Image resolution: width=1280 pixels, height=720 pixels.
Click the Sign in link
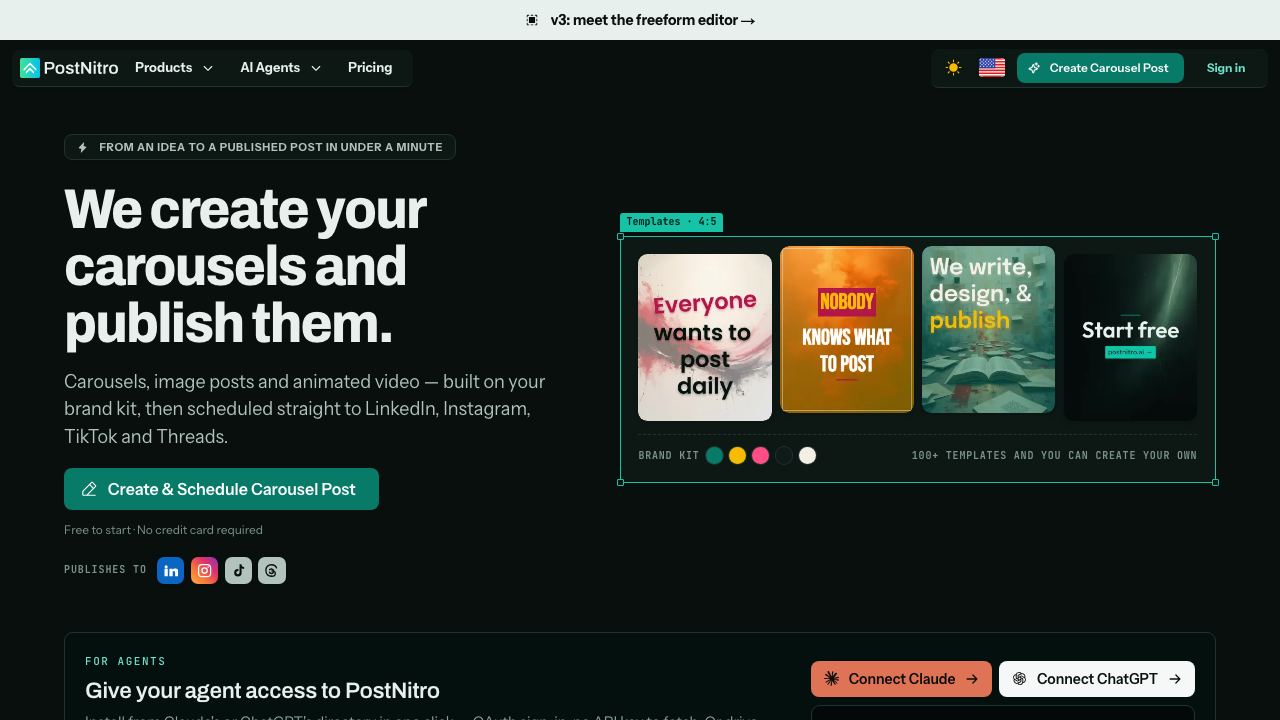[1226, 68]
